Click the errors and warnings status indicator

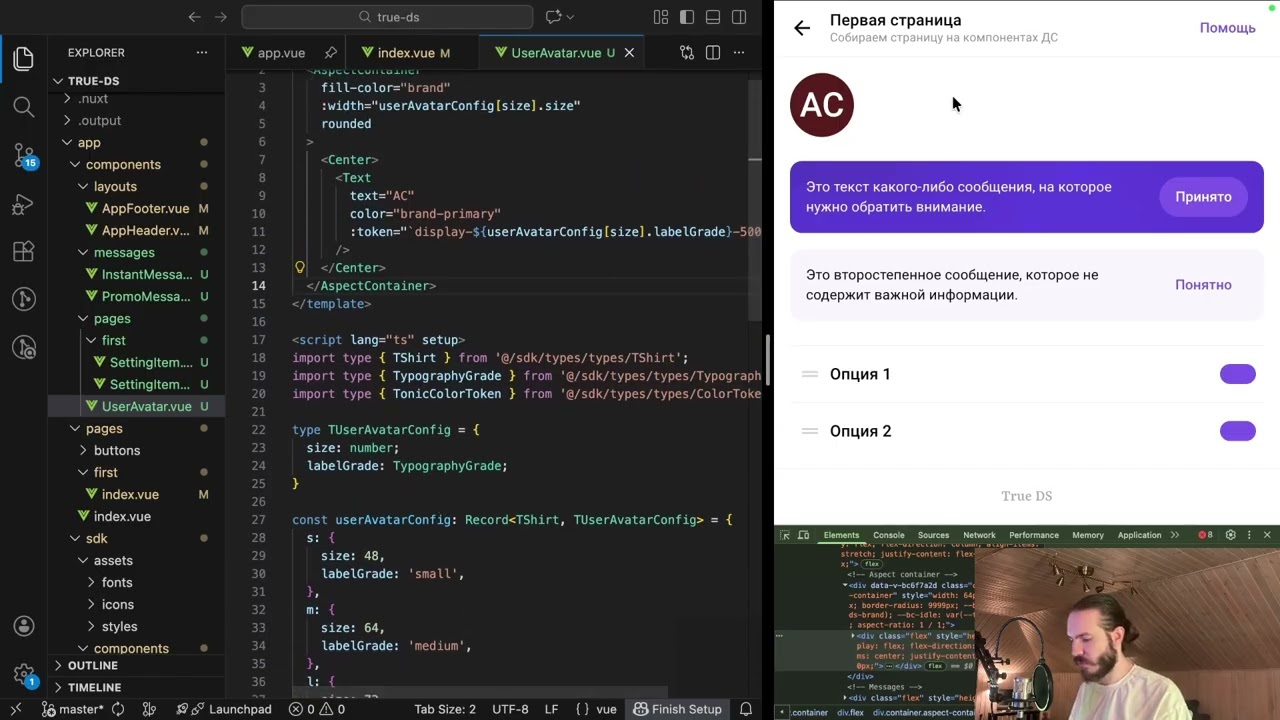(x=317, y=709)
